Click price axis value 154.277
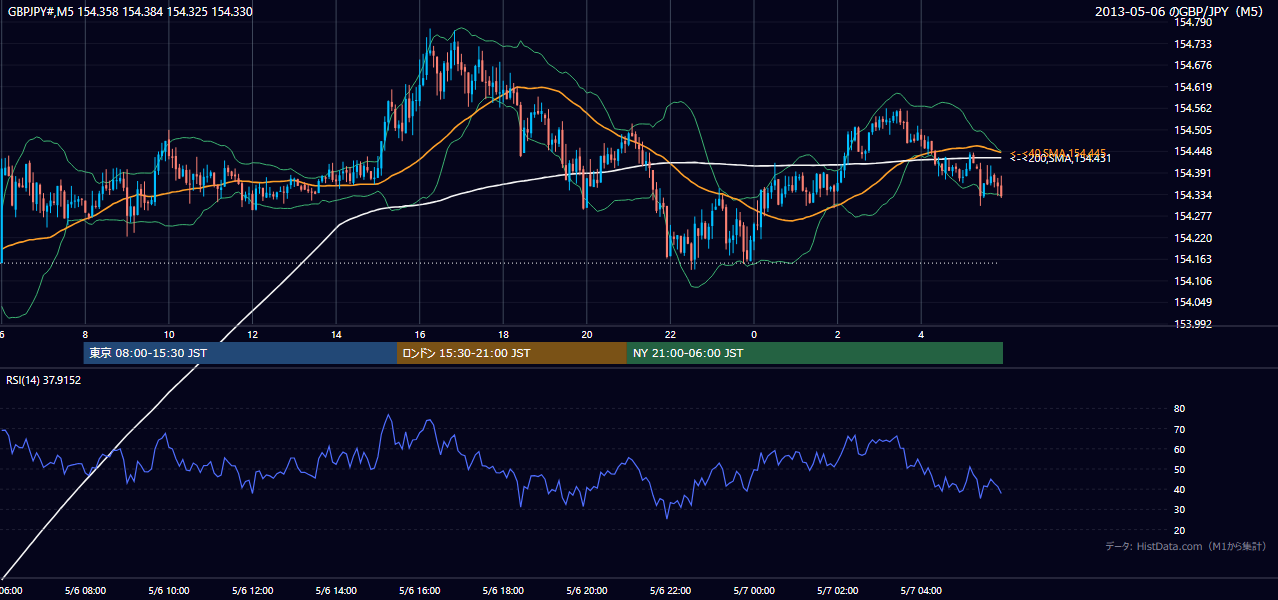This screenshot has height=600, width=1278. click(1194, 216)
